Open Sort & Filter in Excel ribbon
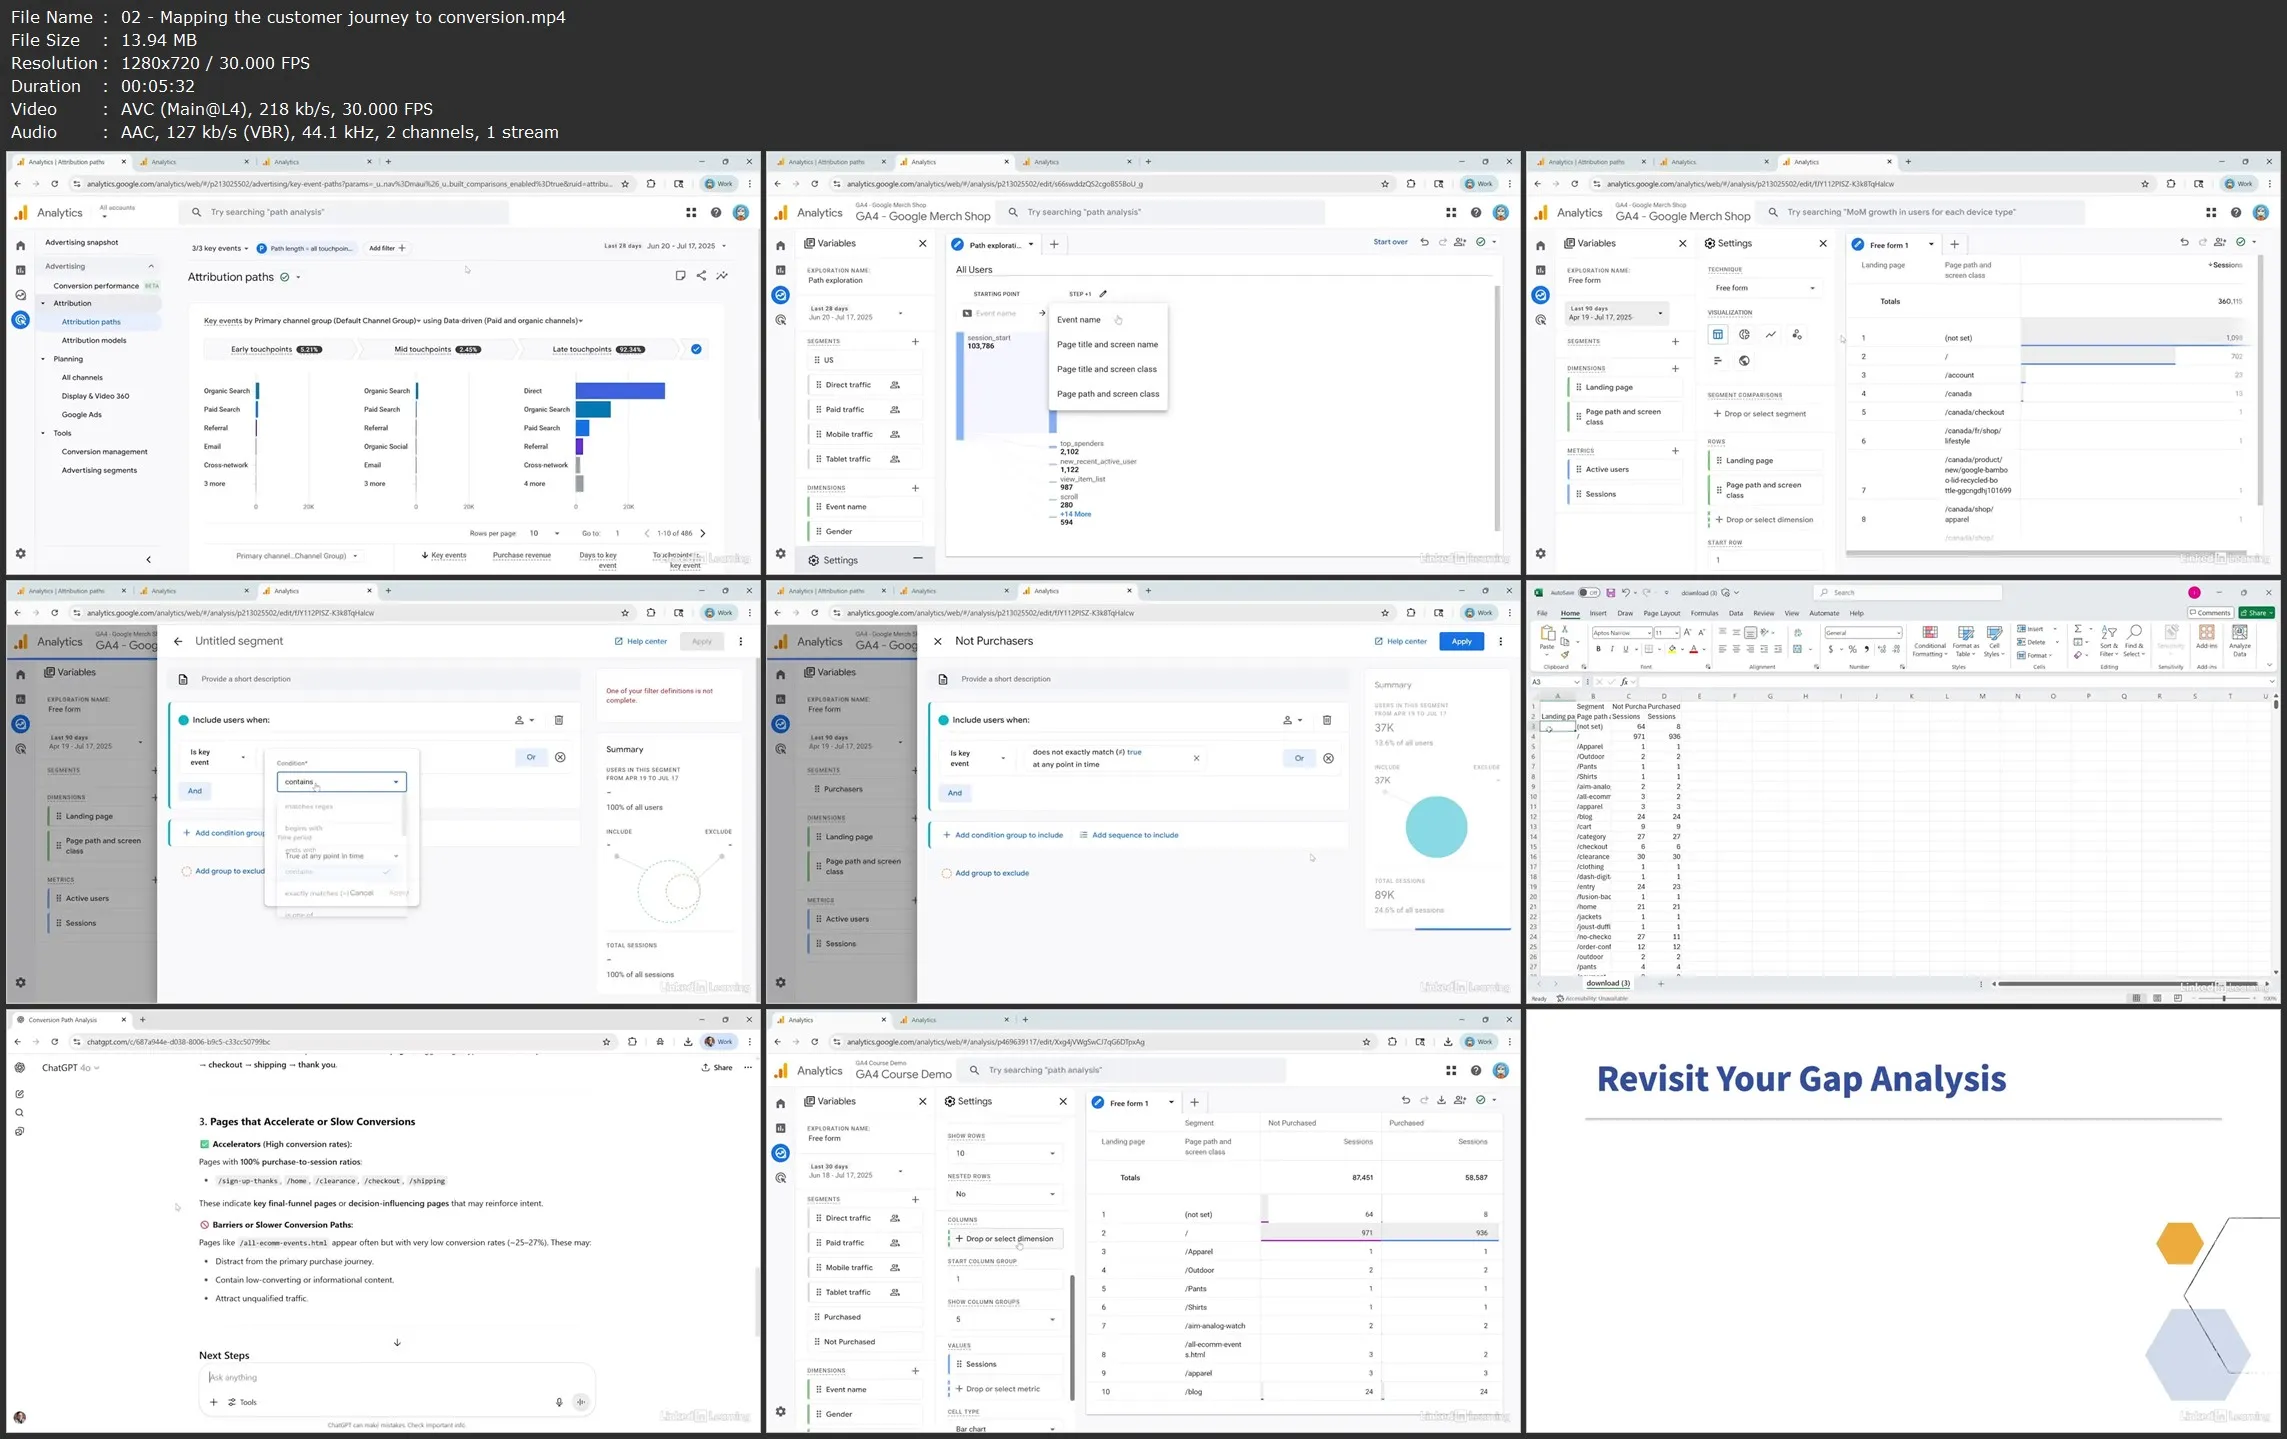 pos(2108,641)
